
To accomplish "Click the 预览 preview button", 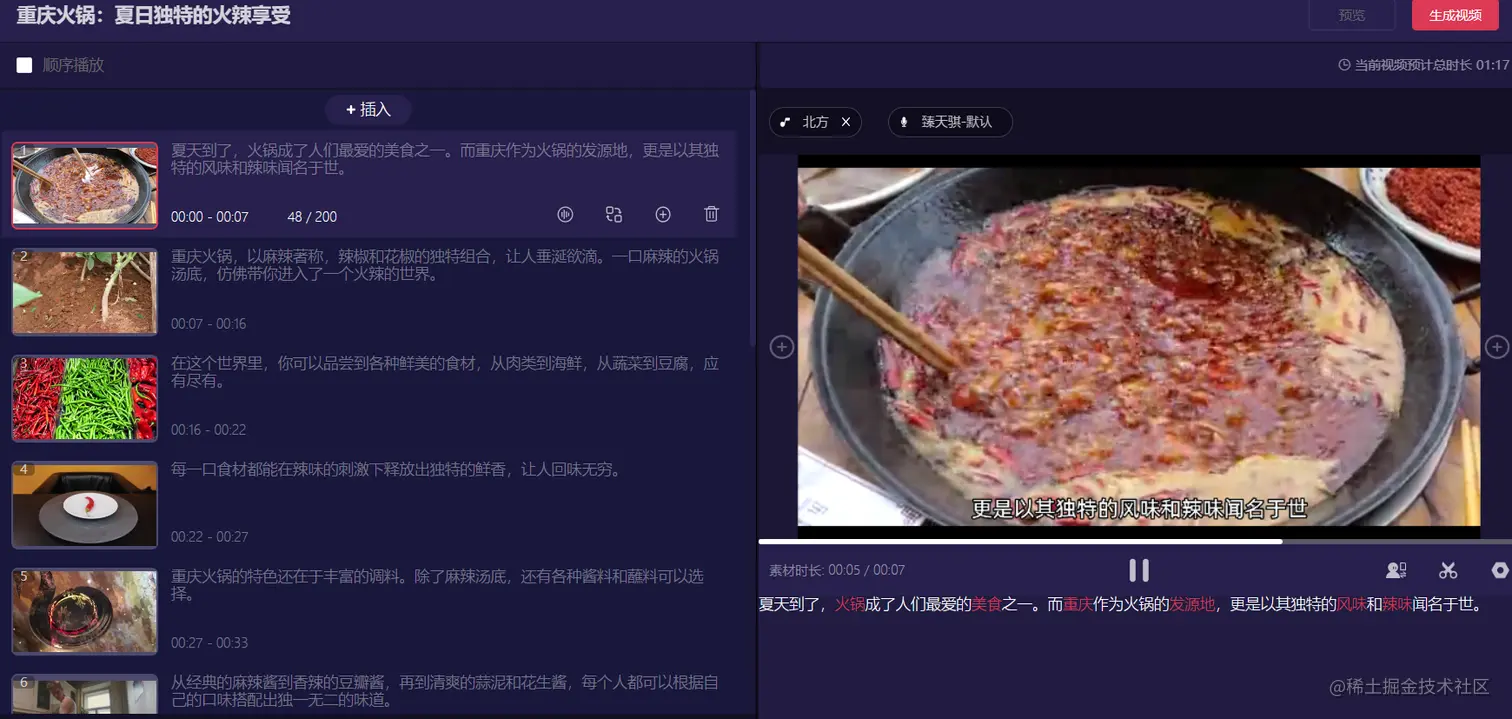I will click(x=1352, y=15).
